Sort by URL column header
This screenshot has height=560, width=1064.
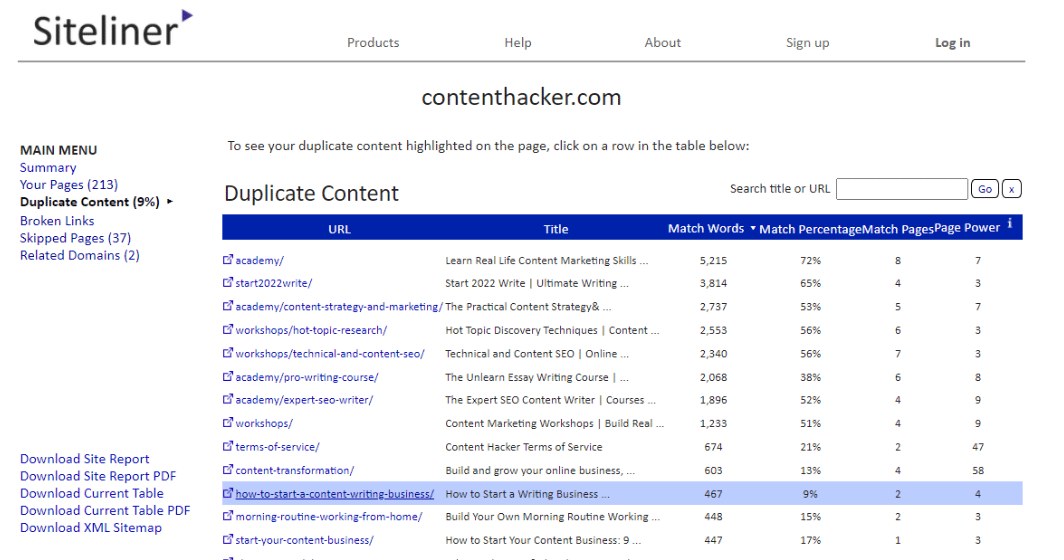click(339, 229)
